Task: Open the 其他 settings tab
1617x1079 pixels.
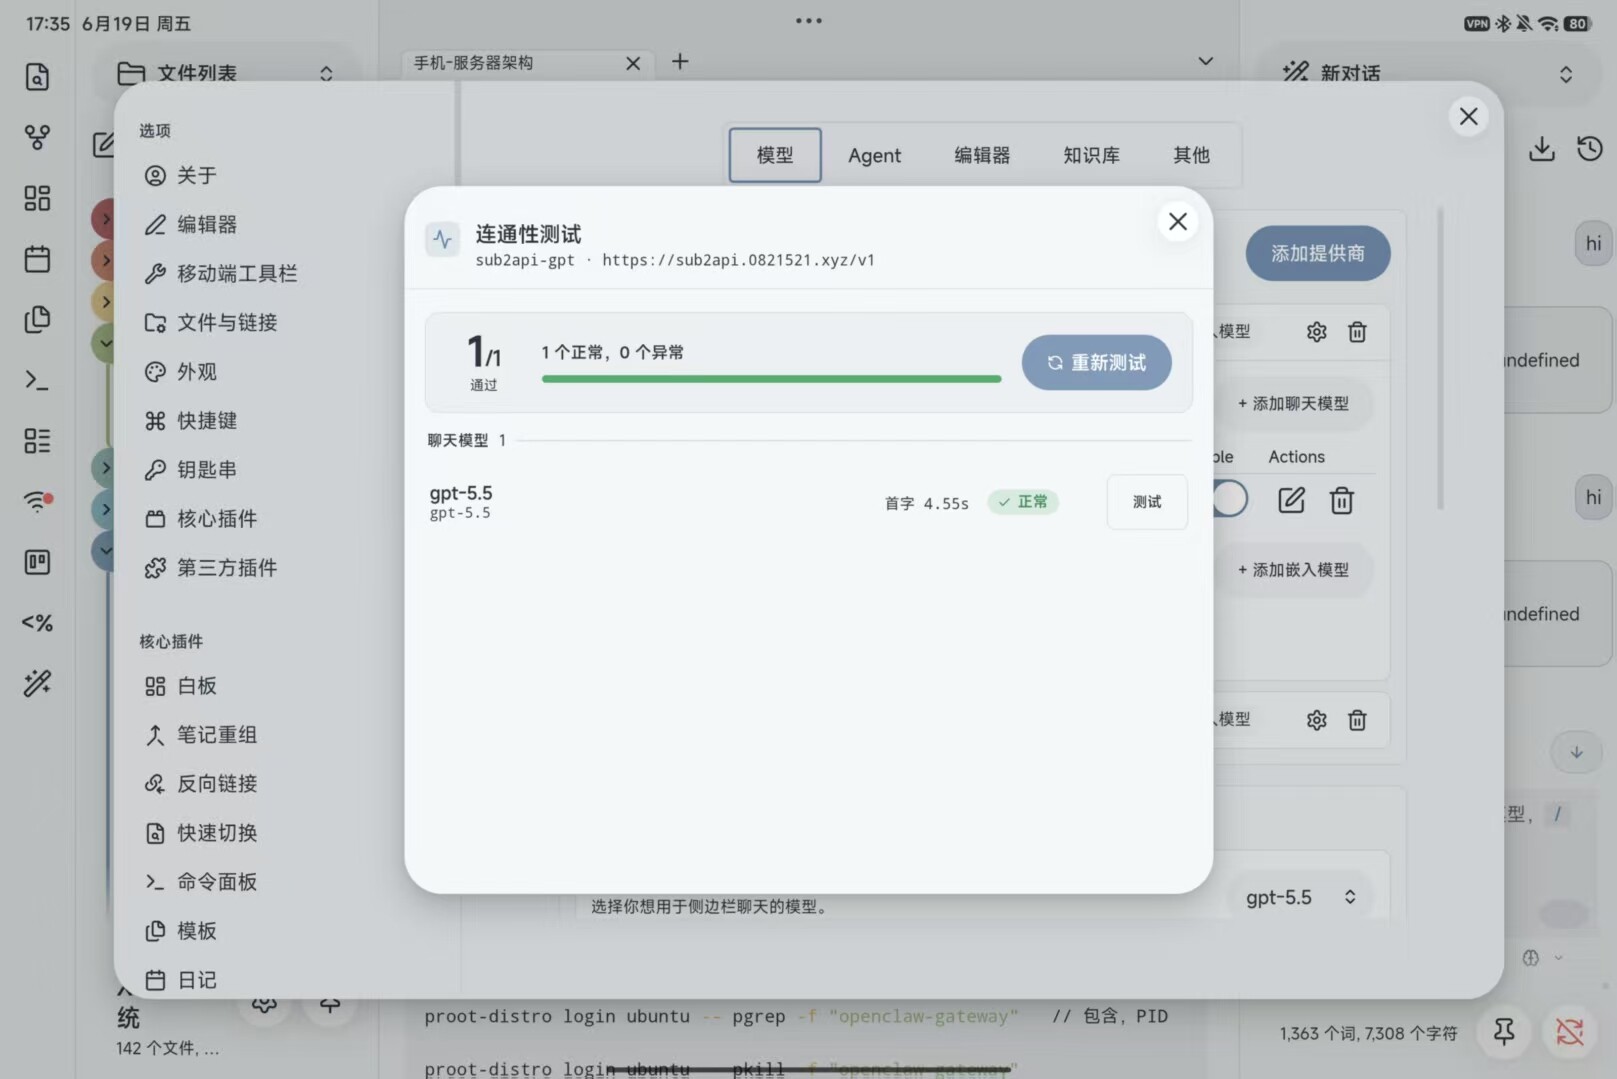Action: [x=1191, y=155]
